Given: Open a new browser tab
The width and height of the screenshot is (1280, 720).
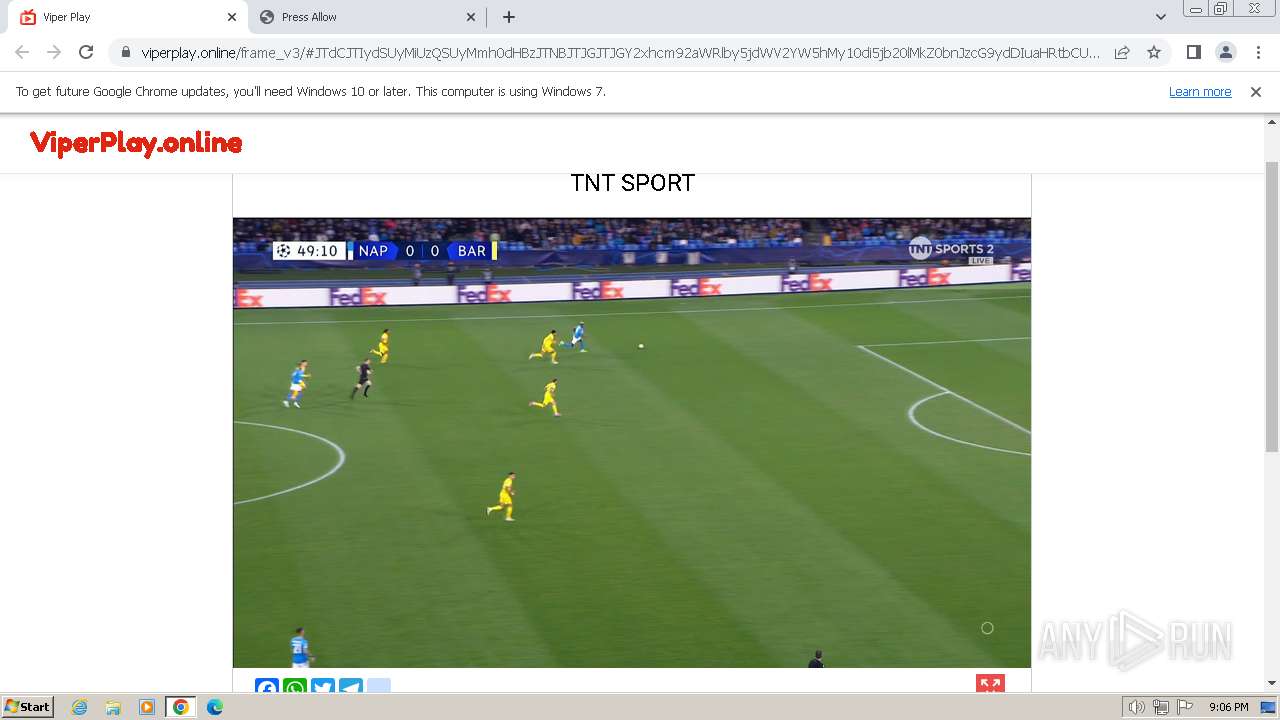Looking at the screenshot, I should tap(509, 17).
